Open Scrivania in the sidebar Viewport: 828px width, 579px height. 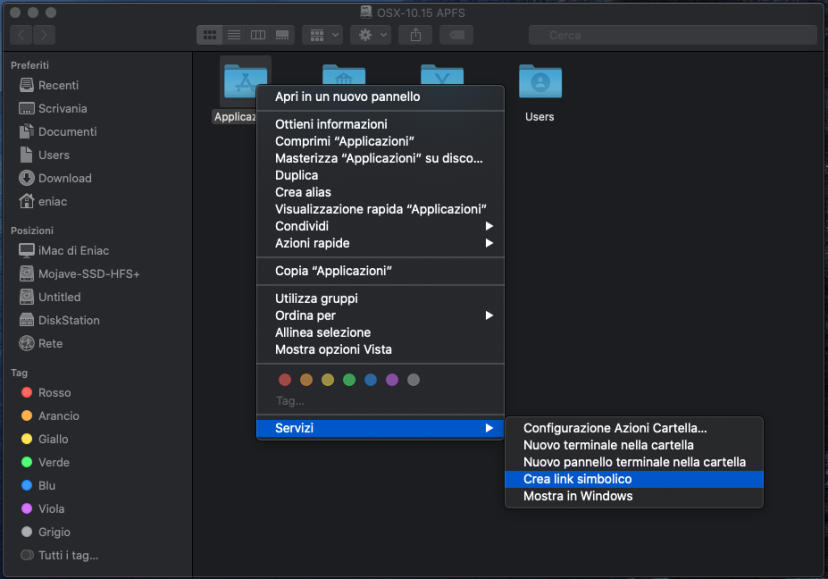[x=53, y=108]
